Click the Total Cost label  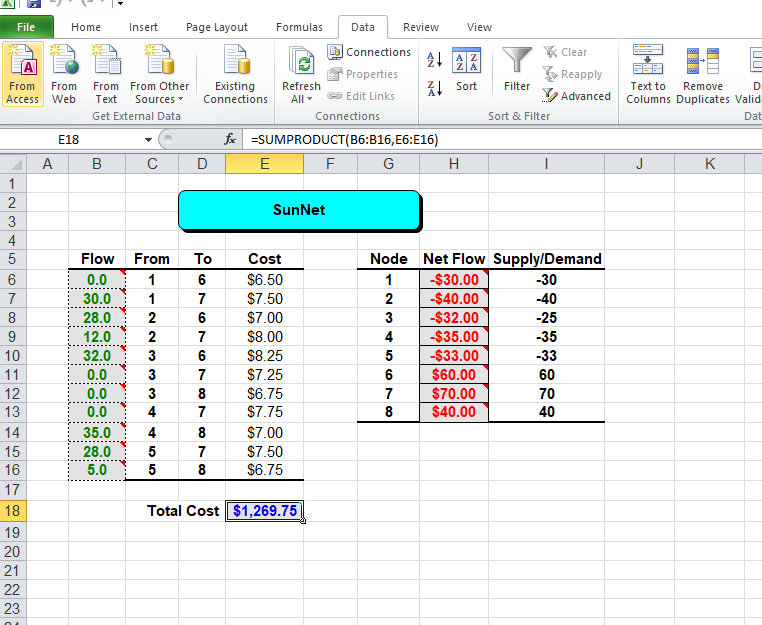point(183,511)
